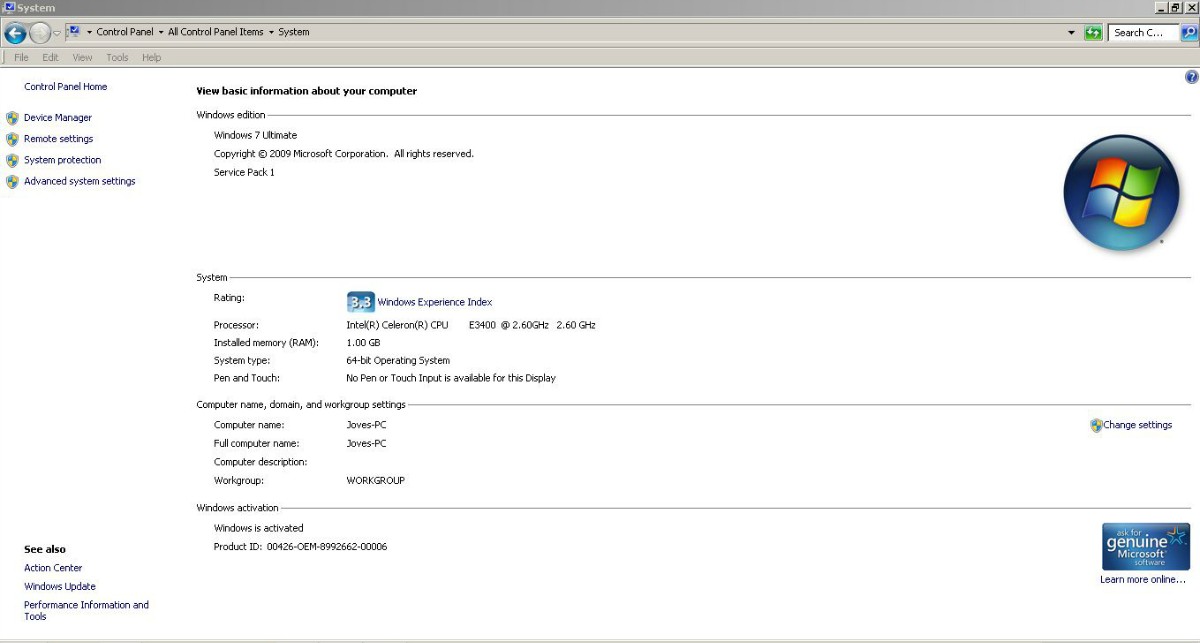Click the 64-bit Operating System value
1200x643 pixels.
pos(398,360)
